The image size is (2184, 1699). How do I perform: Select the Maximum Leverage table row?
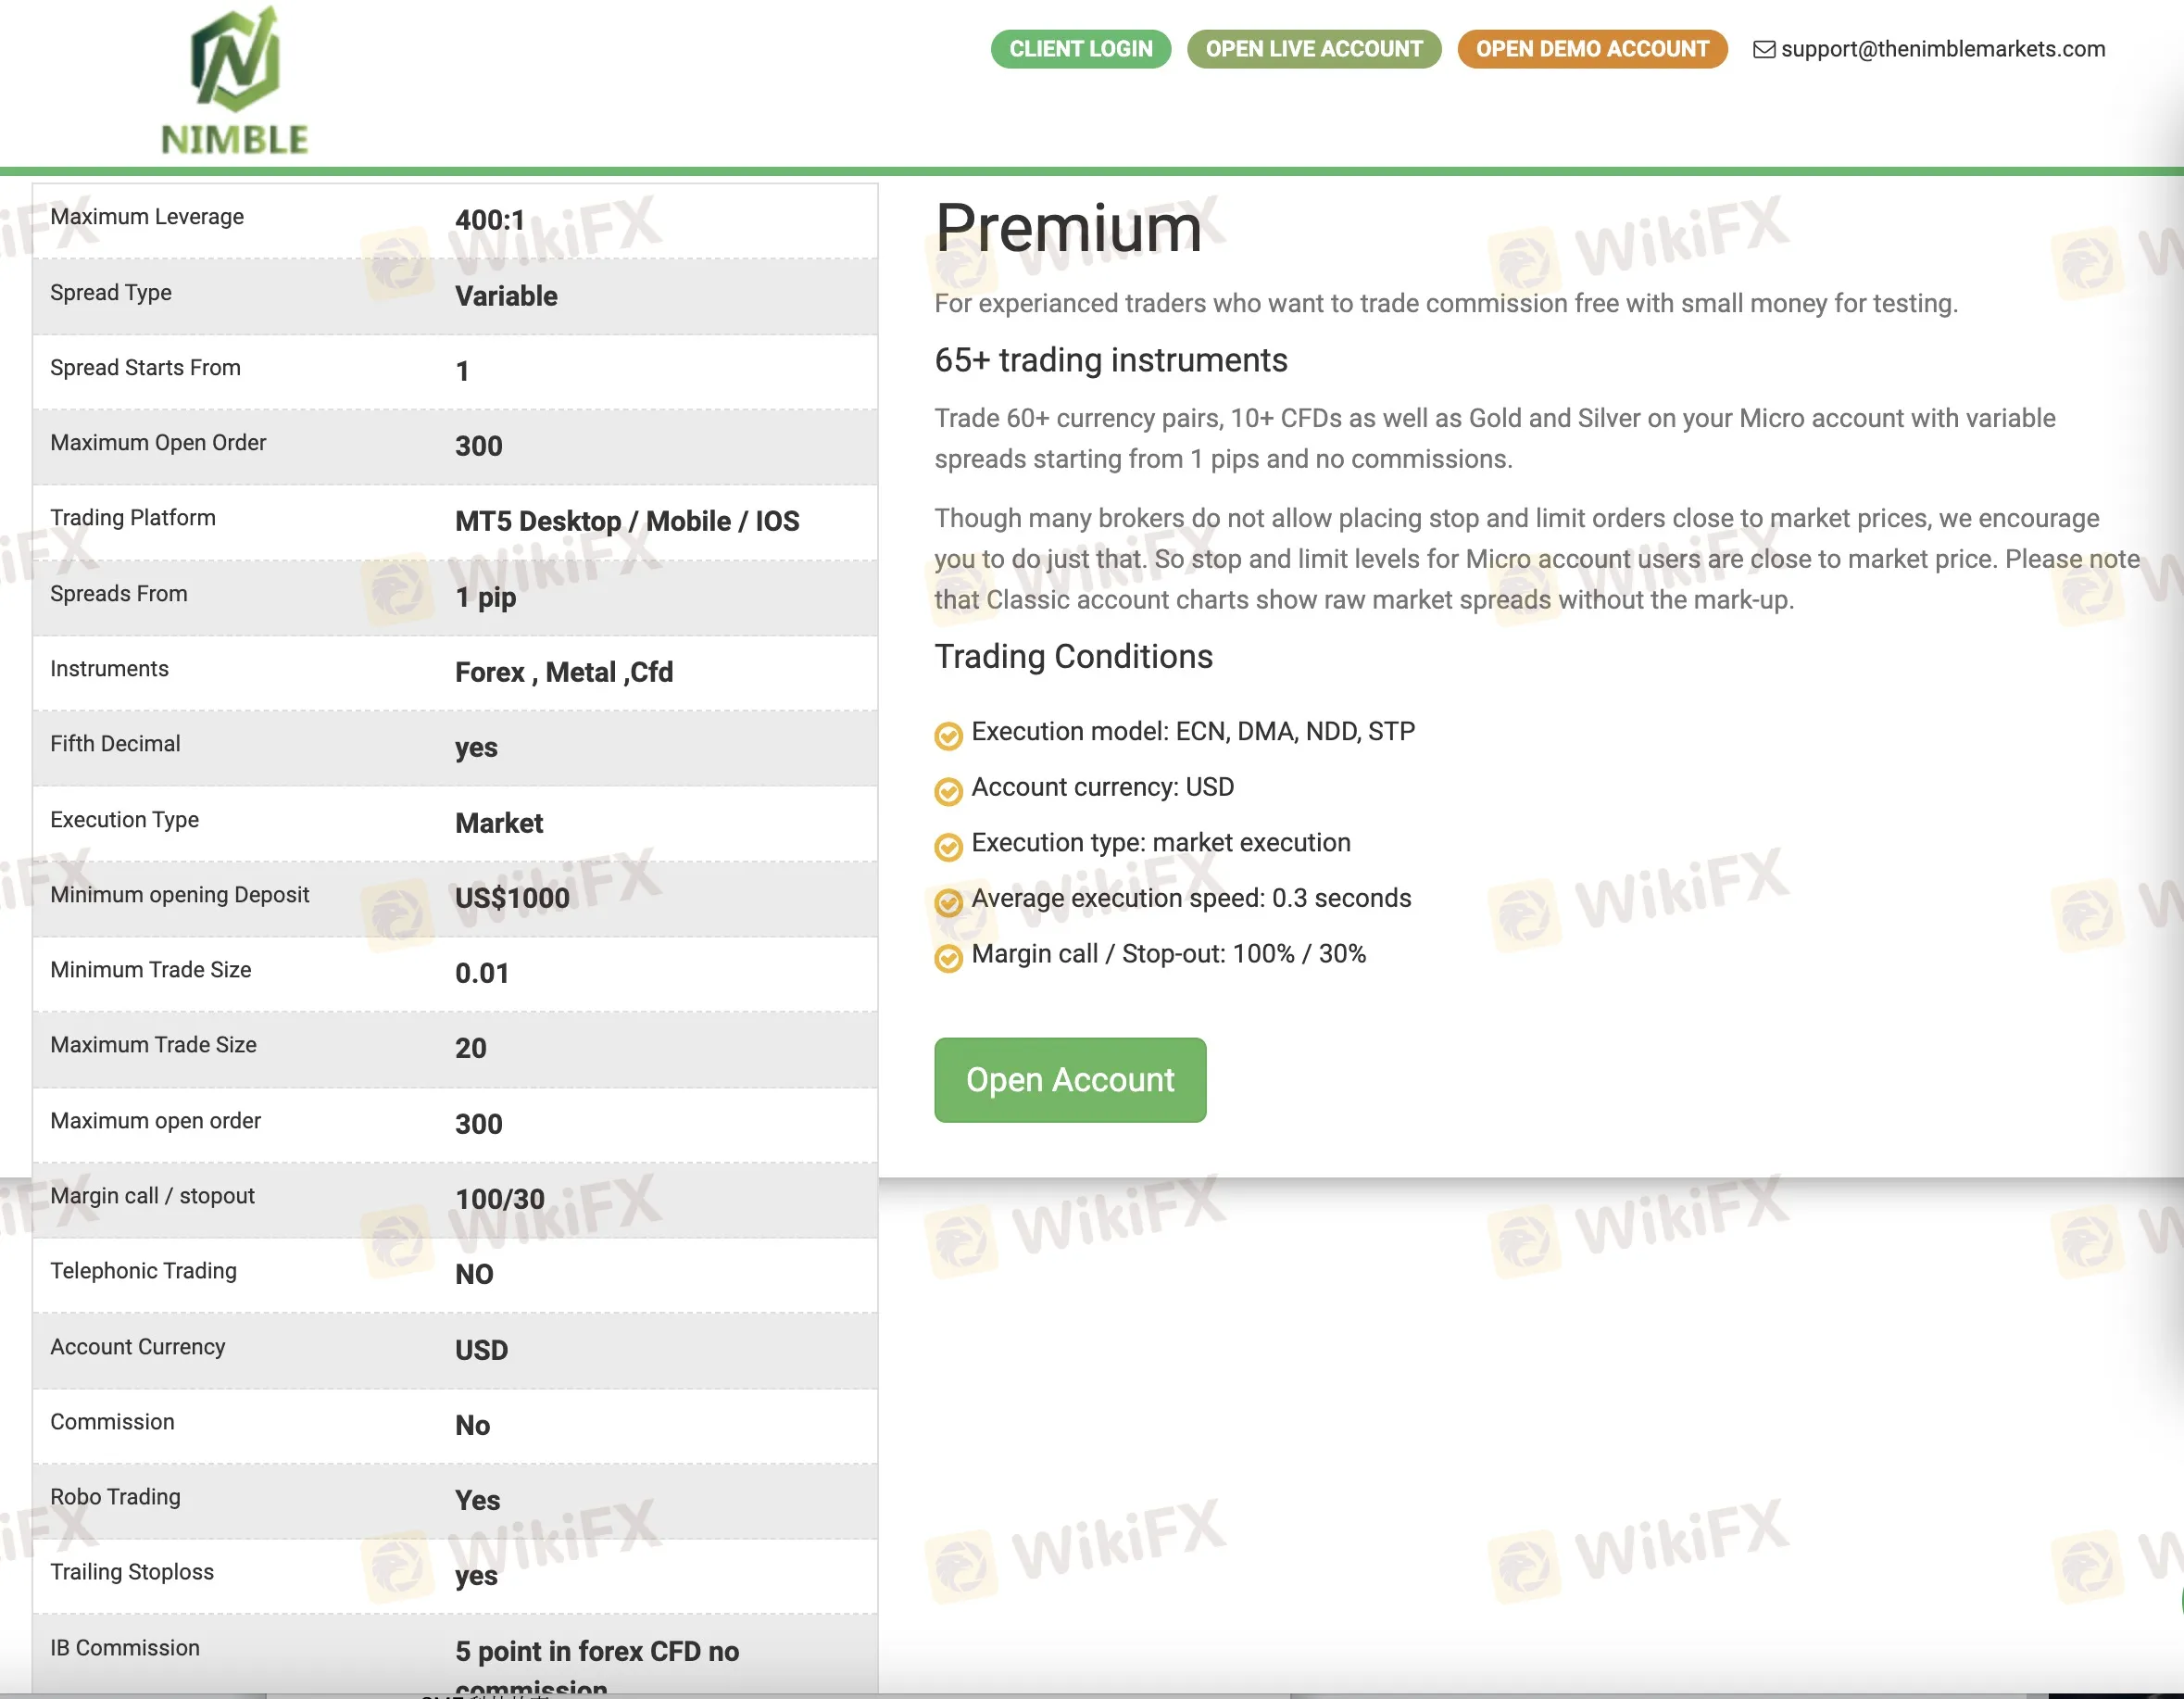[x=455, y=219]
